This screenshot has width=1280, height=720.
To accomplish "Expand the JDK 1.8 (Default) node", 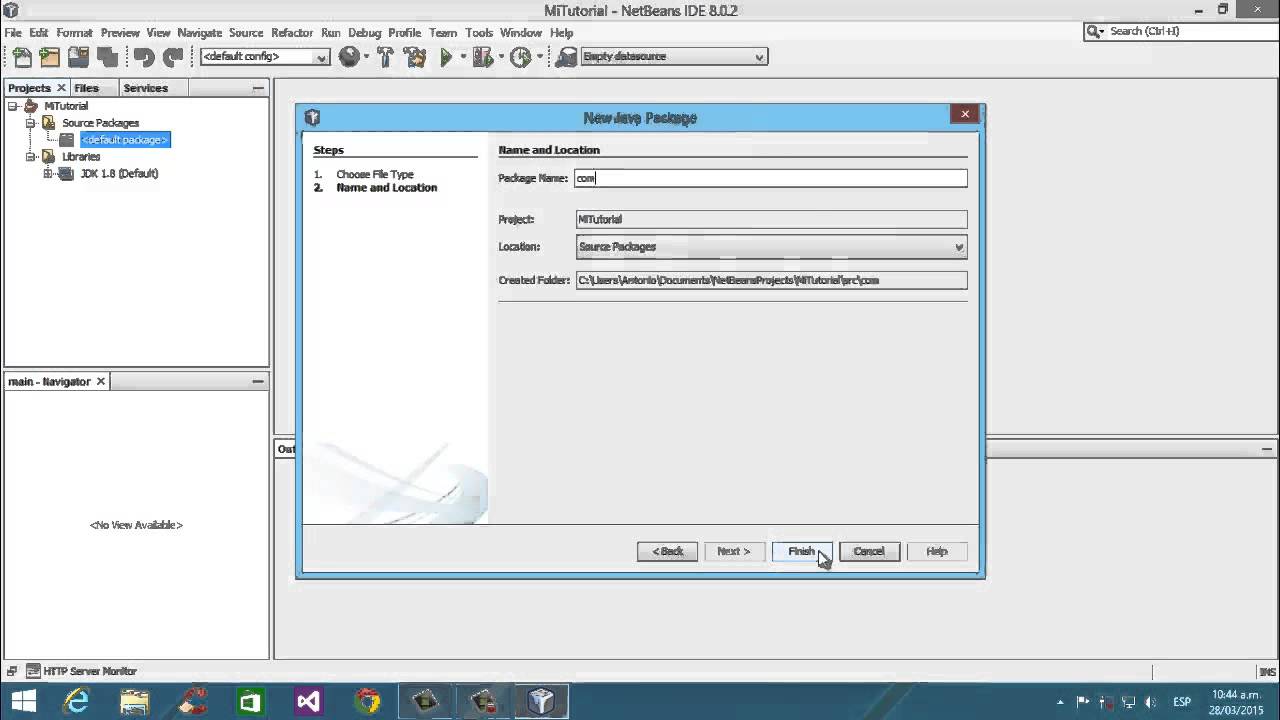I will pos(48,174).
